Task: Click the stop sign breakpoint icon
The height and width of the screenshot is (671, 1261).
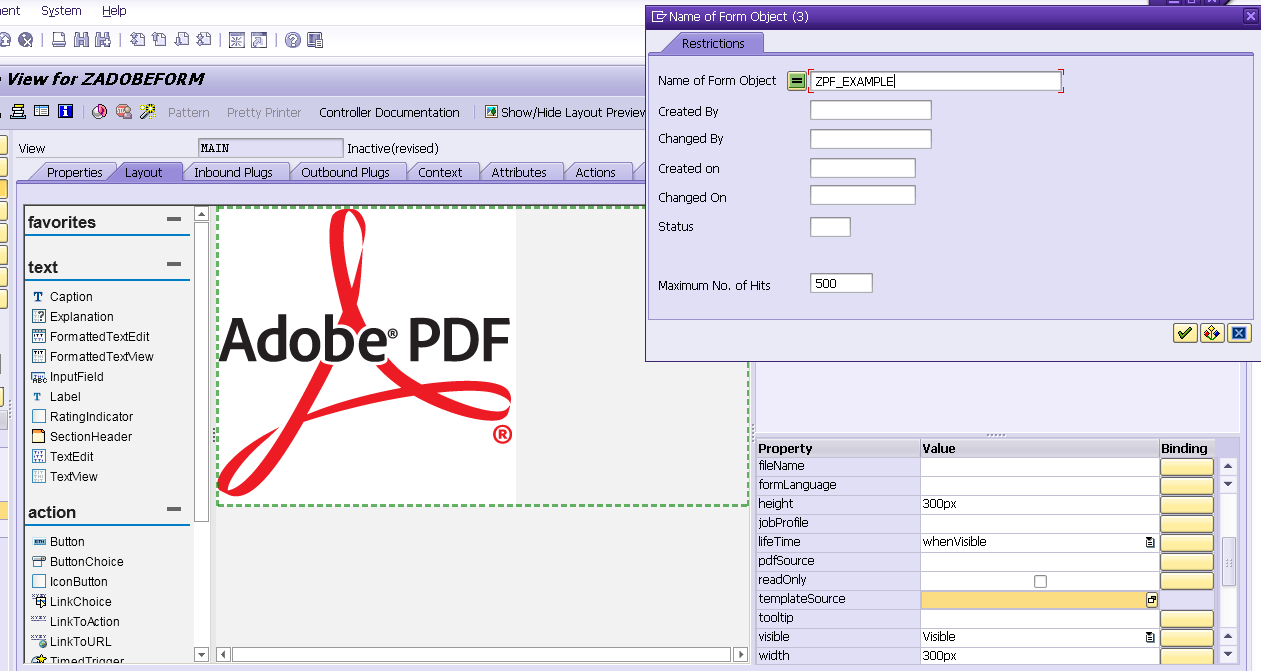Action: click(x=124, y=112)
